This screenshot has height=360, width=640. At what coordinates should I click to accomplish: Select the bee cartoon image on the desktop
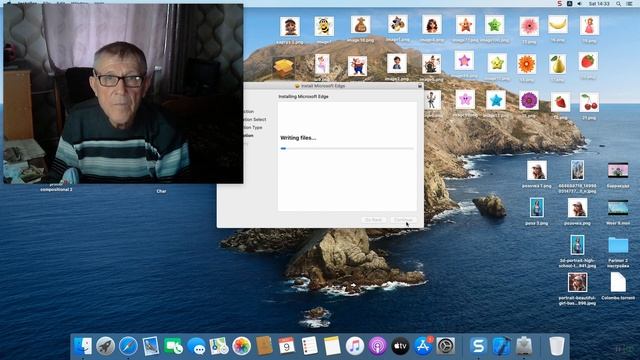[x=324, y=27]
